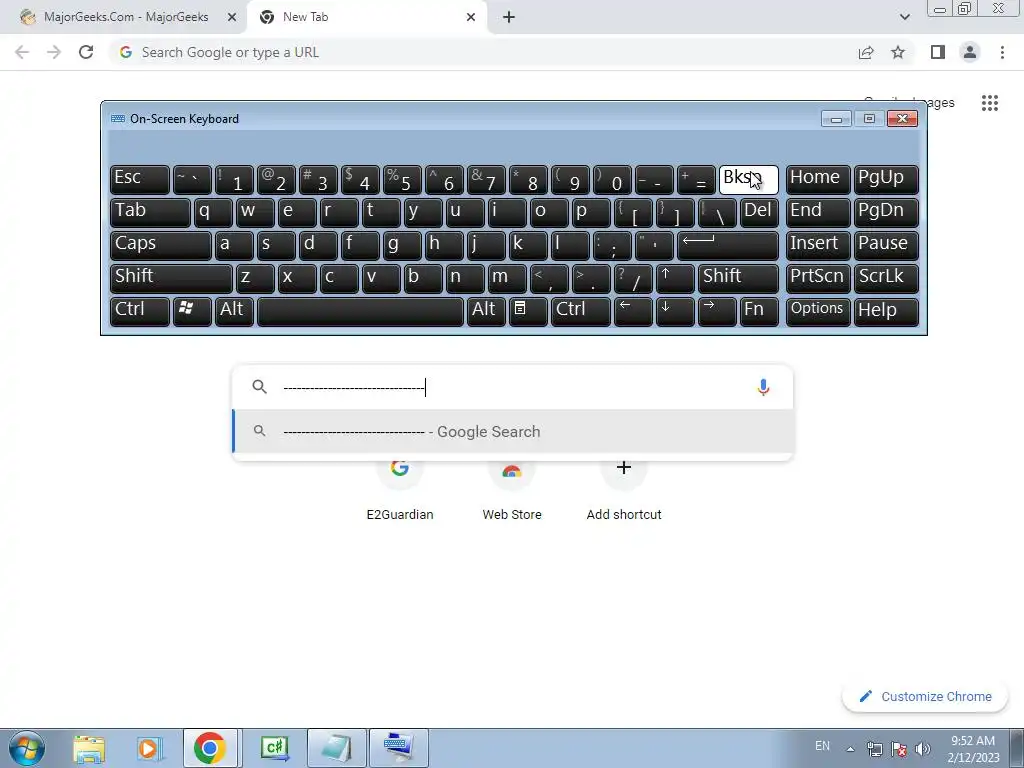The width and height of the screenshot is (1024, 768).
Task: Click the EN language indicator
Action: coord(822,746)
